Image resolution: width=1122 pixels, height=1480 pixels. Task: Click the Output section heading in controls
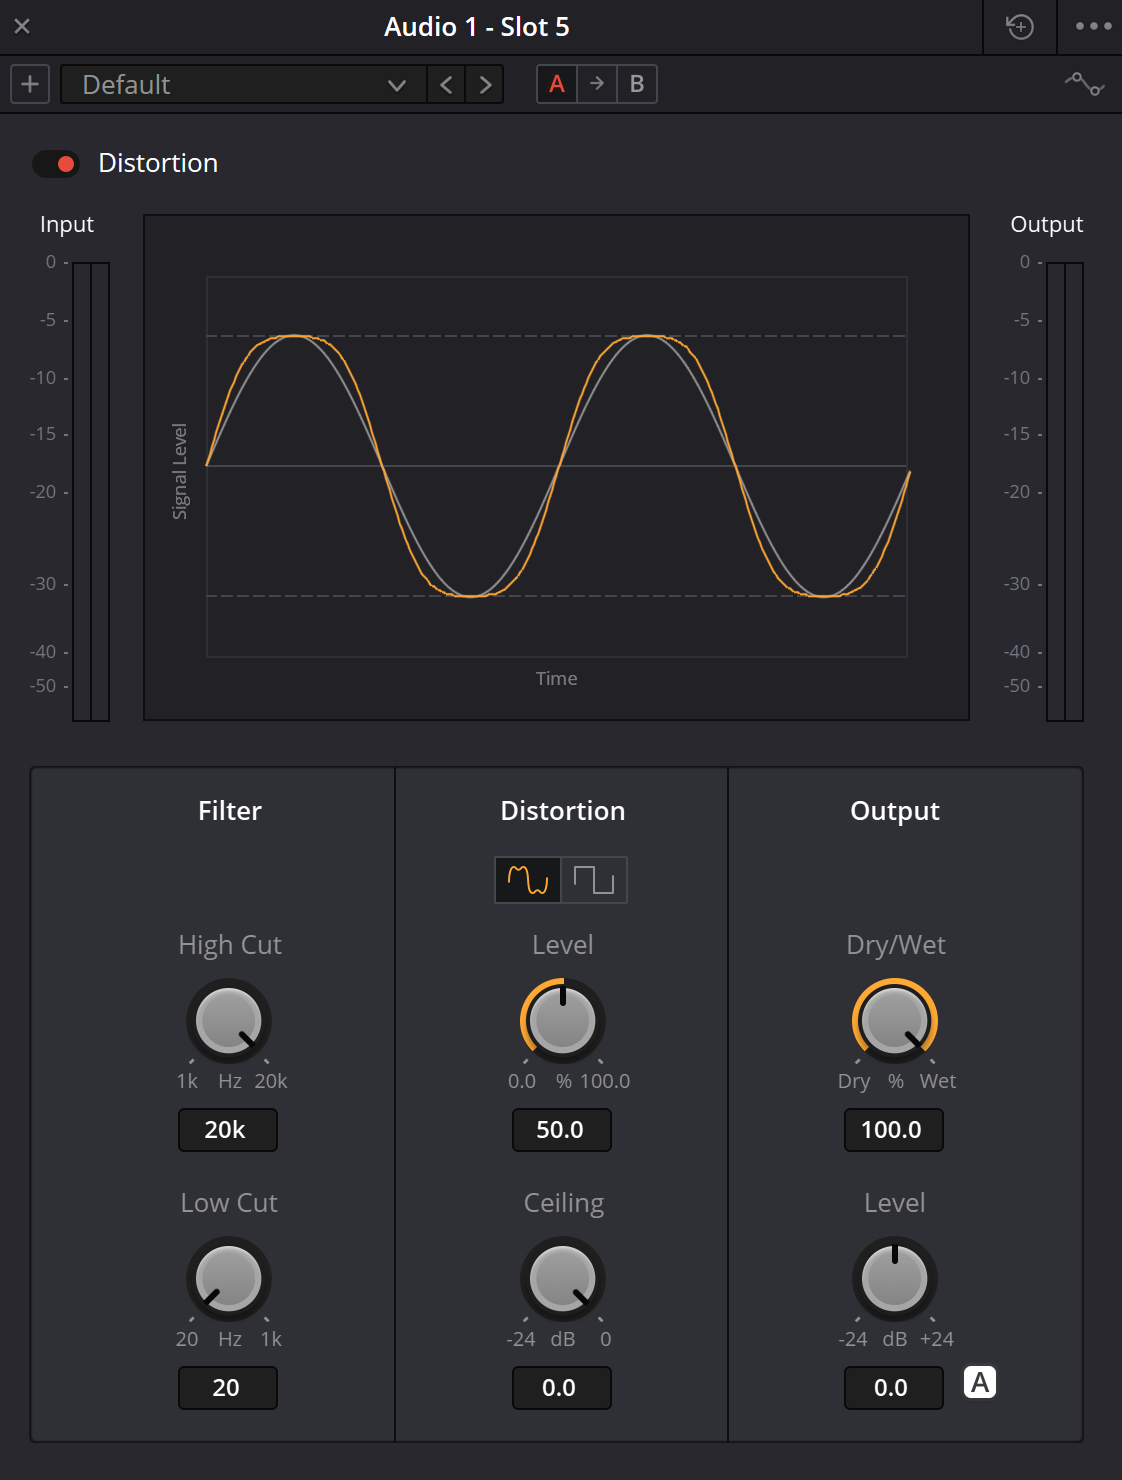tap(895, 811)
